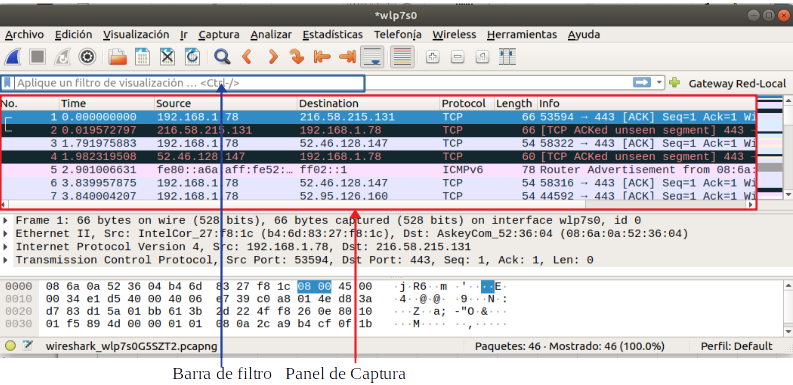Apply the Gateway Red-Local filter button
Viewport: 793px width, 385px height.
click(737, 83)
